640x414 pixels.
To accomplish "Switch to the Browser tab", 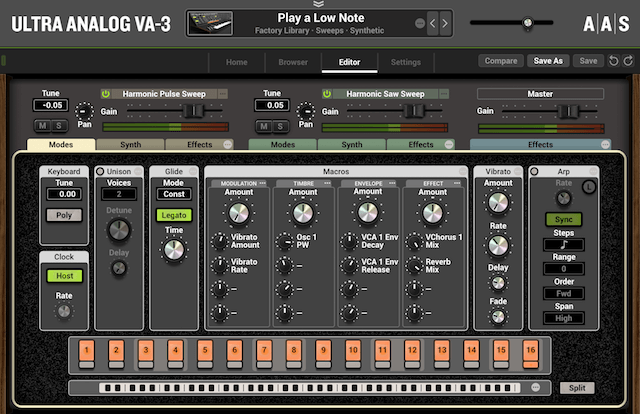I will point(293,62).
